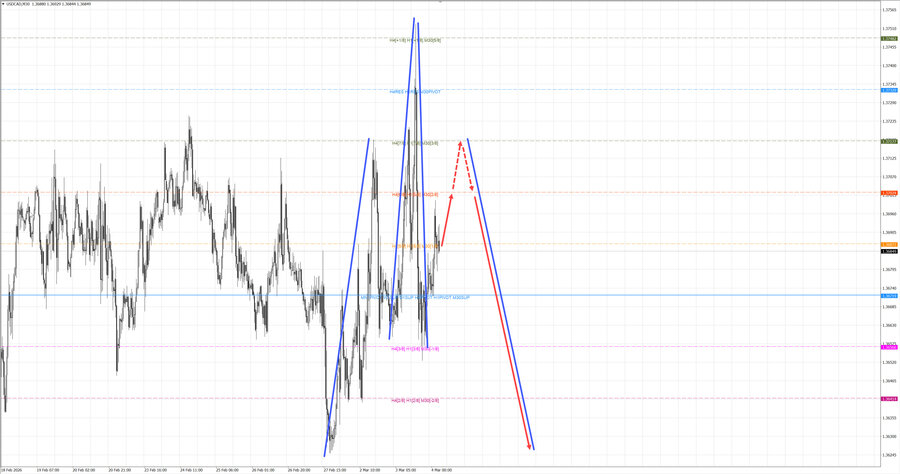Select the magenta H4[3/8] level label
Image resolution: width=900 pixels, height=474 pixels.
point(415,349)
